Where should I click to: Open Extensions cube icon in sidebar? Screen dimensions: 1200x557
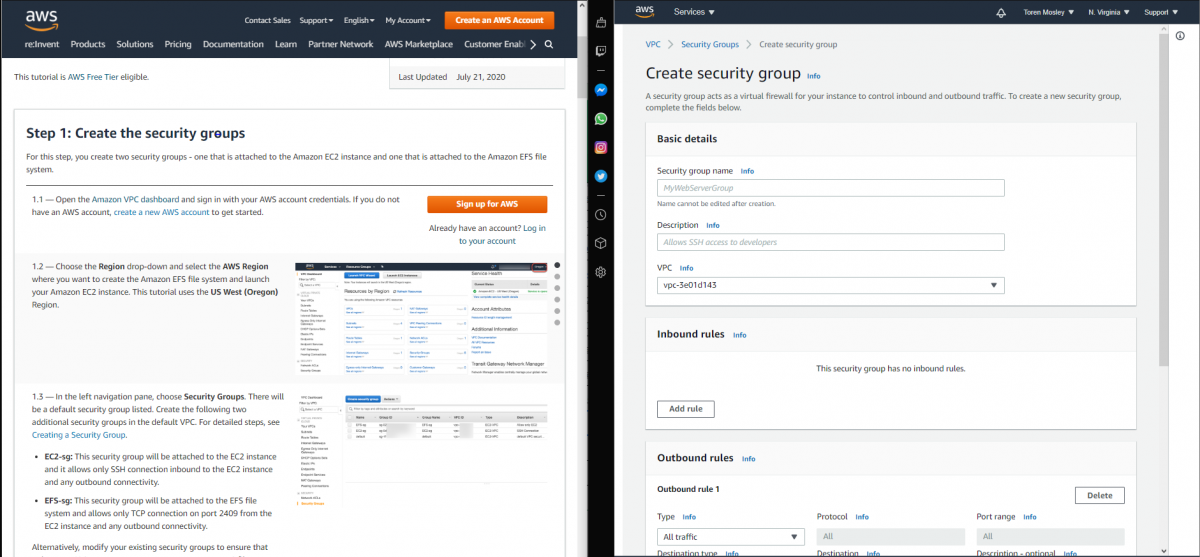click(x=600, y=243)
